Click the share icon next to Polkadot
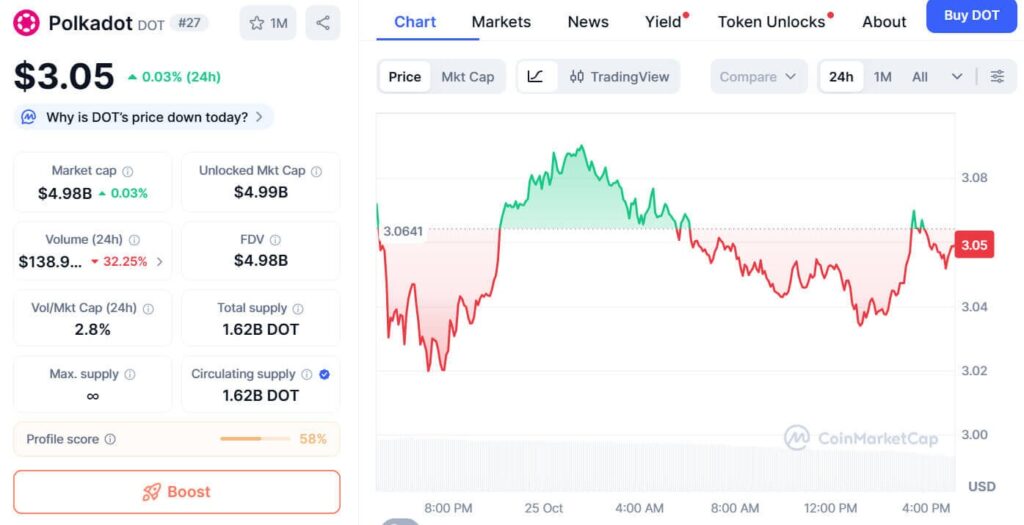This screenshot has height=525, width=1024. click(x=322, y=23)
